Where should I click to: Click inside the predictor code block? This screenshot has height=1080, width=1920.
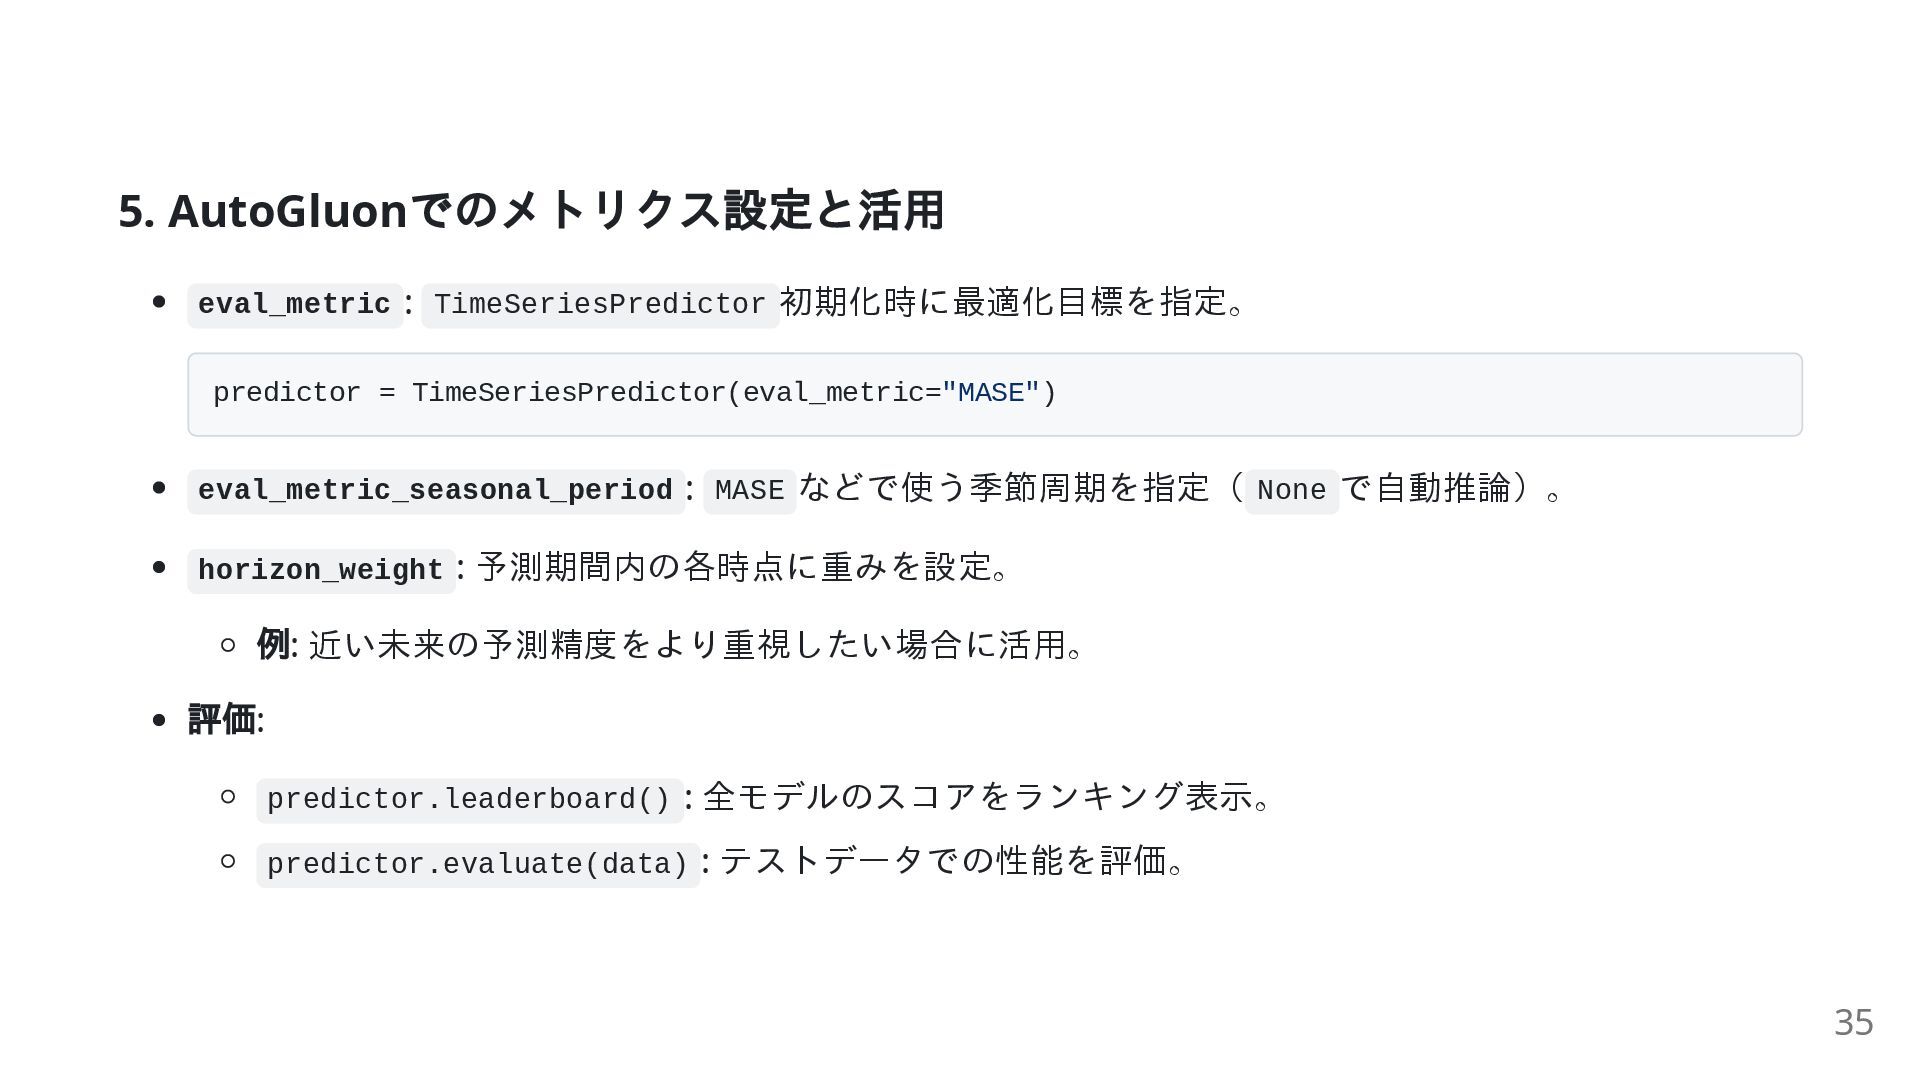point(995,394)
